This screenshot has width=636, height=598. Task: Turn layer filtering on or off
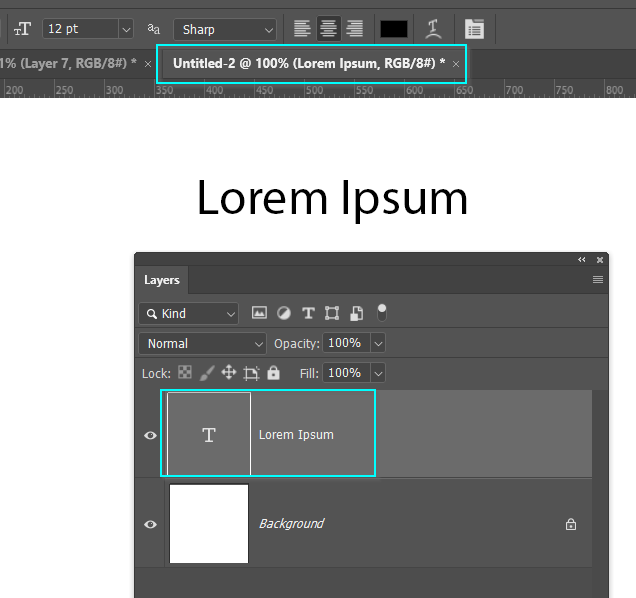click(x=382, y=313)
